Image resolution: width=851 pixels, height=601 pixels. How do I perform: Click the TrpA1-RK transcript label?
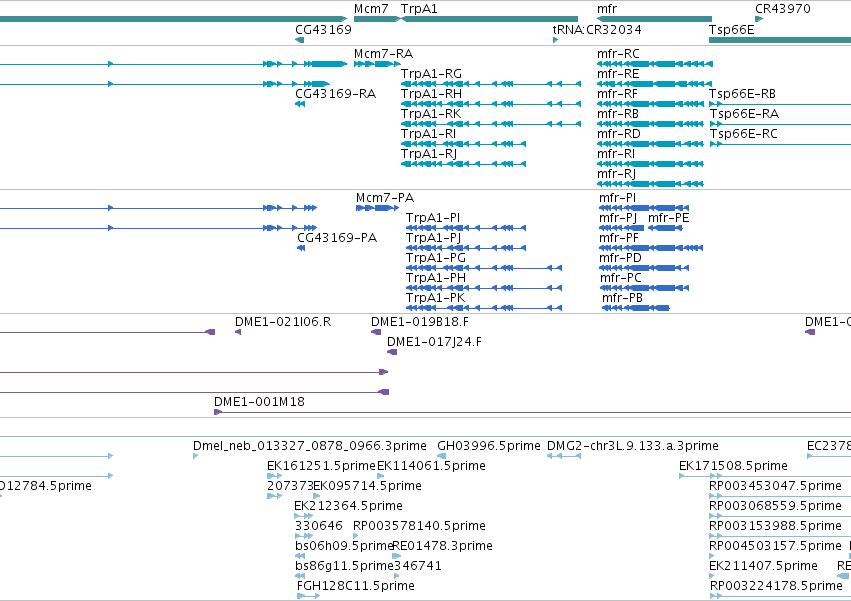click(x=431, y=114)
